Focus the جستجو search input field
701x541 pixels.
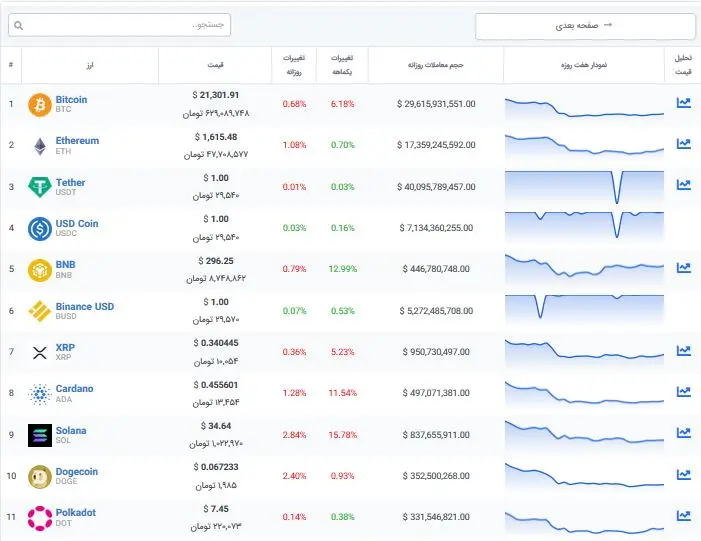point(119,25)
